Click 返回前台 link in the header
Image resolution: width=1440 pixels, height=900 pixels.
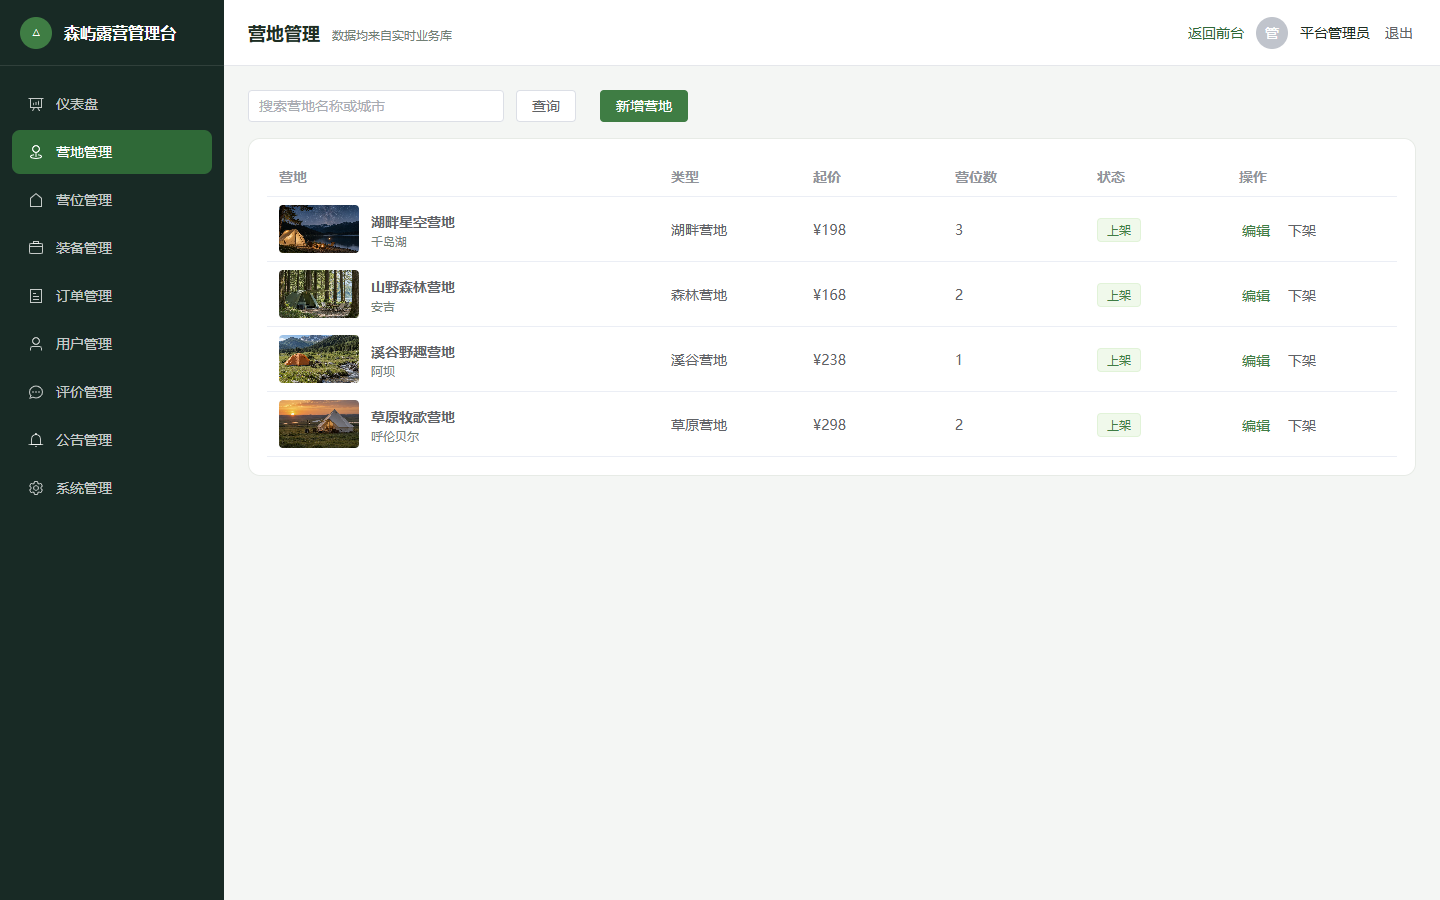coord(1216,33)
